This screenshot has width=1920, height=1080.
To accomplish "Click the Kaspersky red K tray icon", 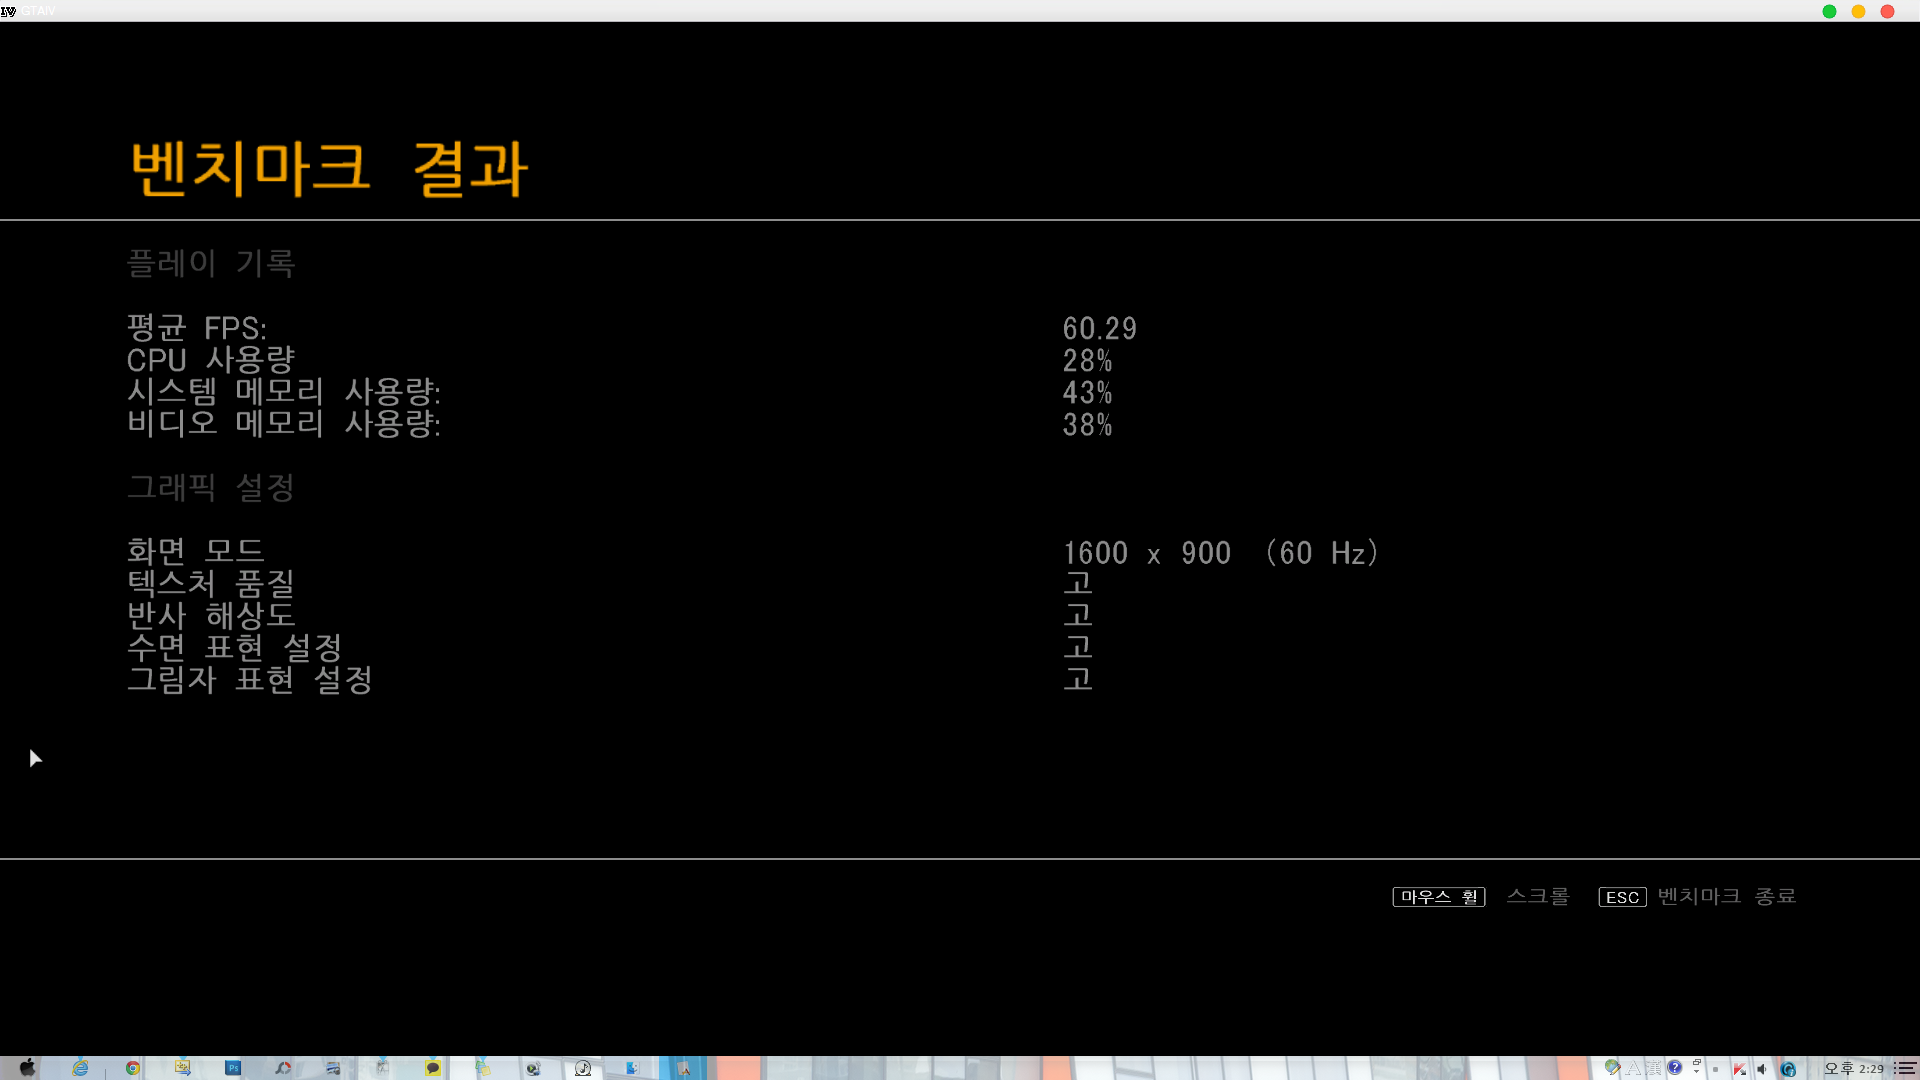I will pyautogui.click(x=1740, y=1069).
